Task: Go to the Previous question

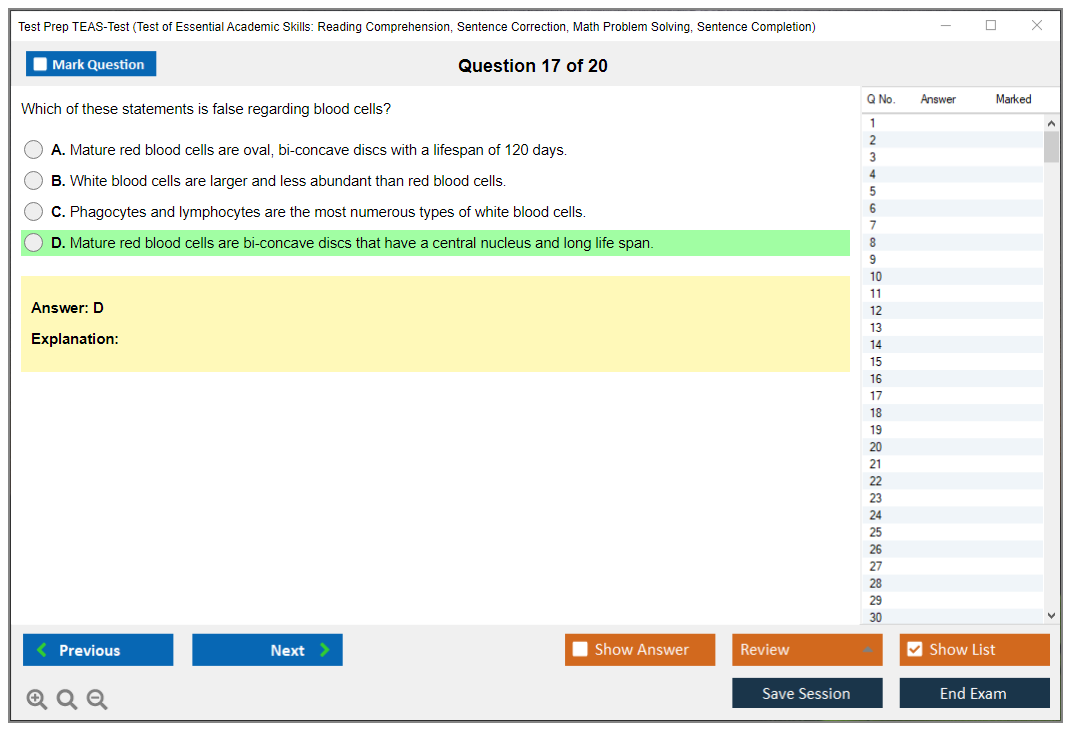Action: (98, 650)
